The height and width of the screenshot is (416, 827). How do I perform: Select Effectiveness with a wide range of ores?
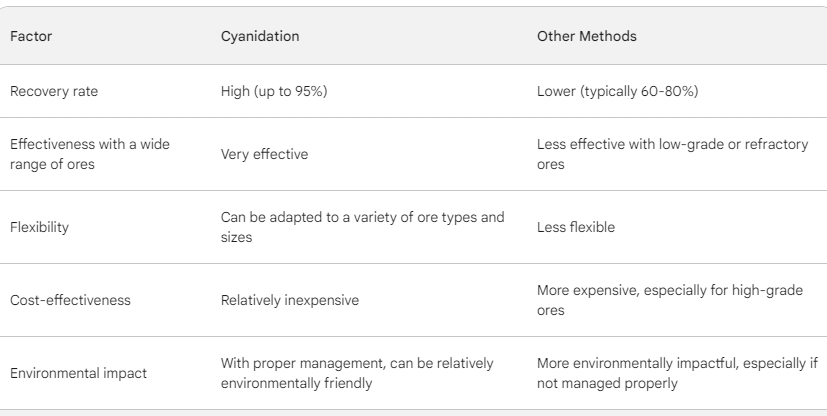tap(90, 154)
